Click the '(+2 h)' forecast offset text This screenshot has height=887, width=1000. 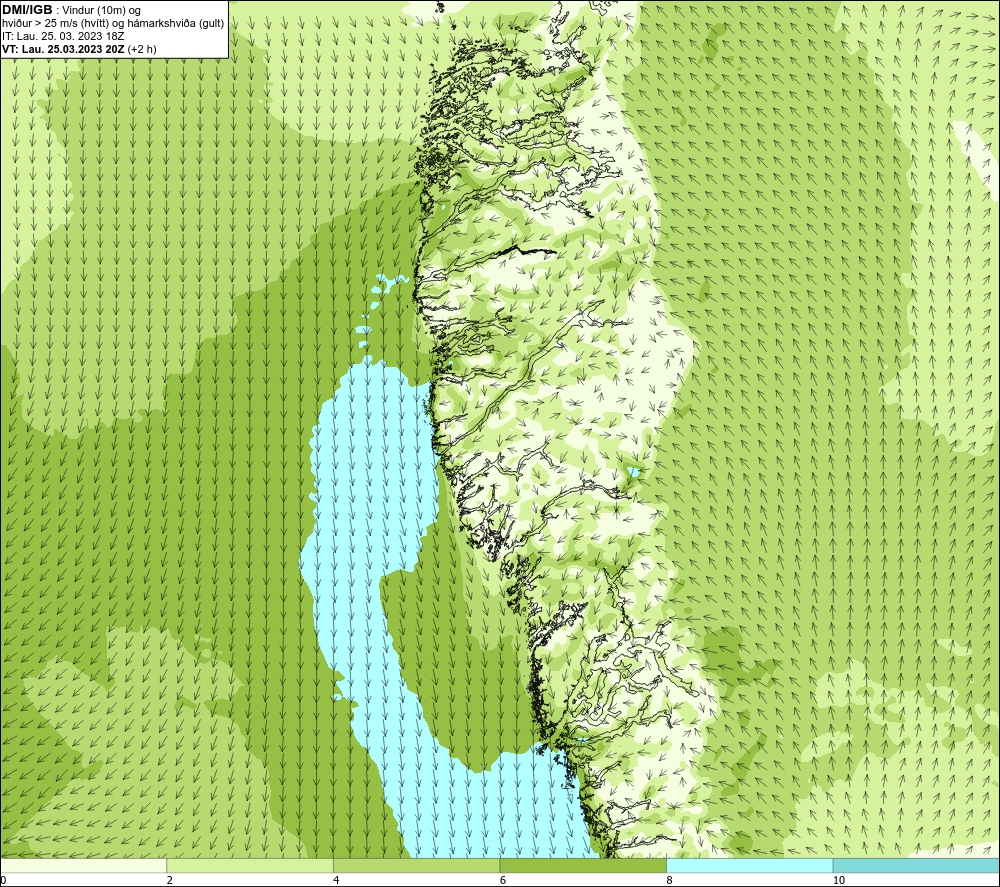(142, 48)
